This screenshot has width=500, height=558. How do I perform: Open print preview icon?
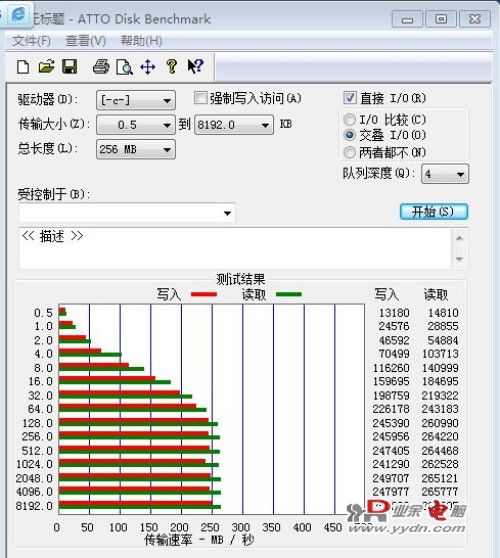(124, 67)
